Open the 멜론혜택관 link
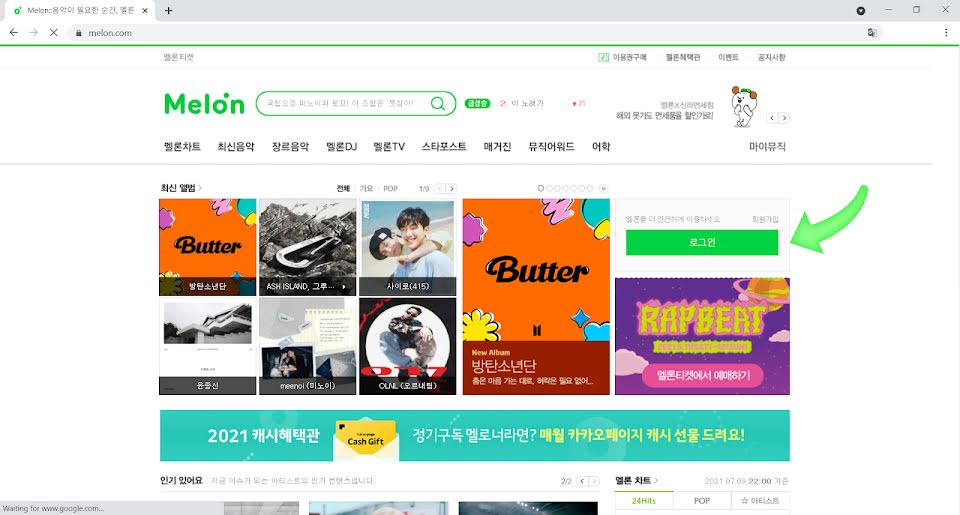The image size is (960, 515). [683, 57]
